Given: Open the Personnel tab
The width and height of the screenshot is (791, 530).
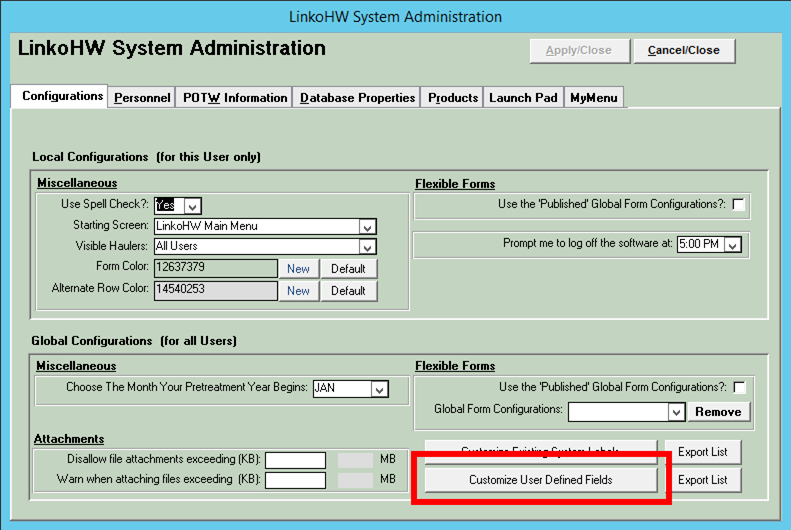Looking at the screenshot, I should coord(142,97).
